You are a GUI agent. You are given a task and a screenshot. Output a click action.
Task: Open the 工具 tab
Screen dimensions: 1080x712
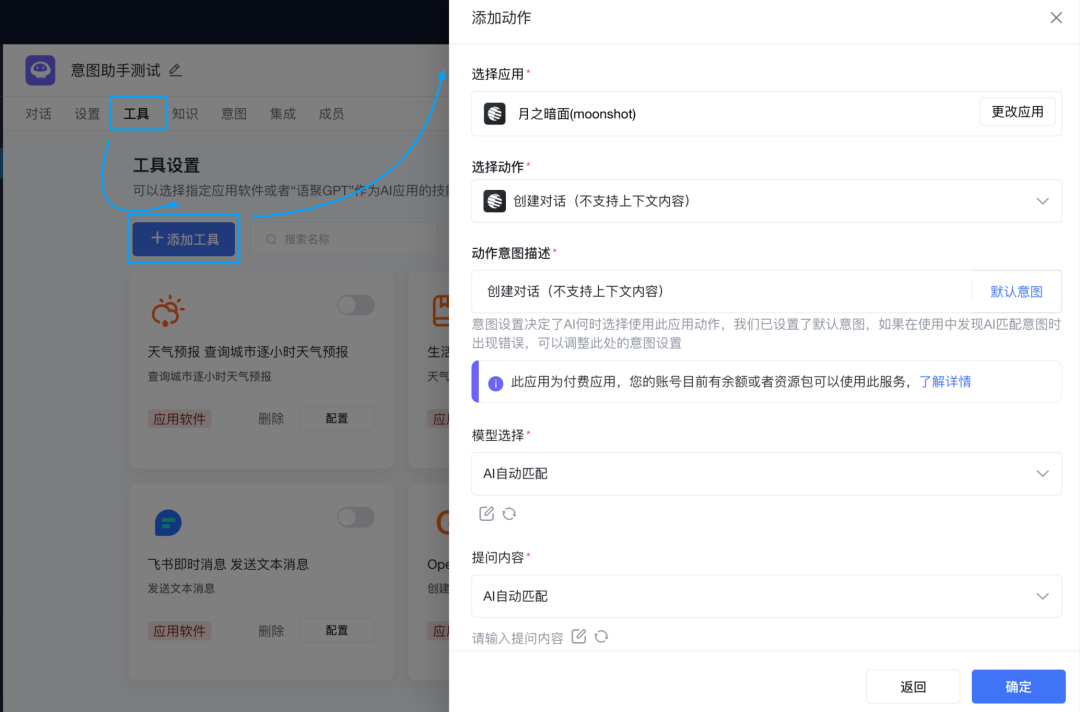coord(136,114)
